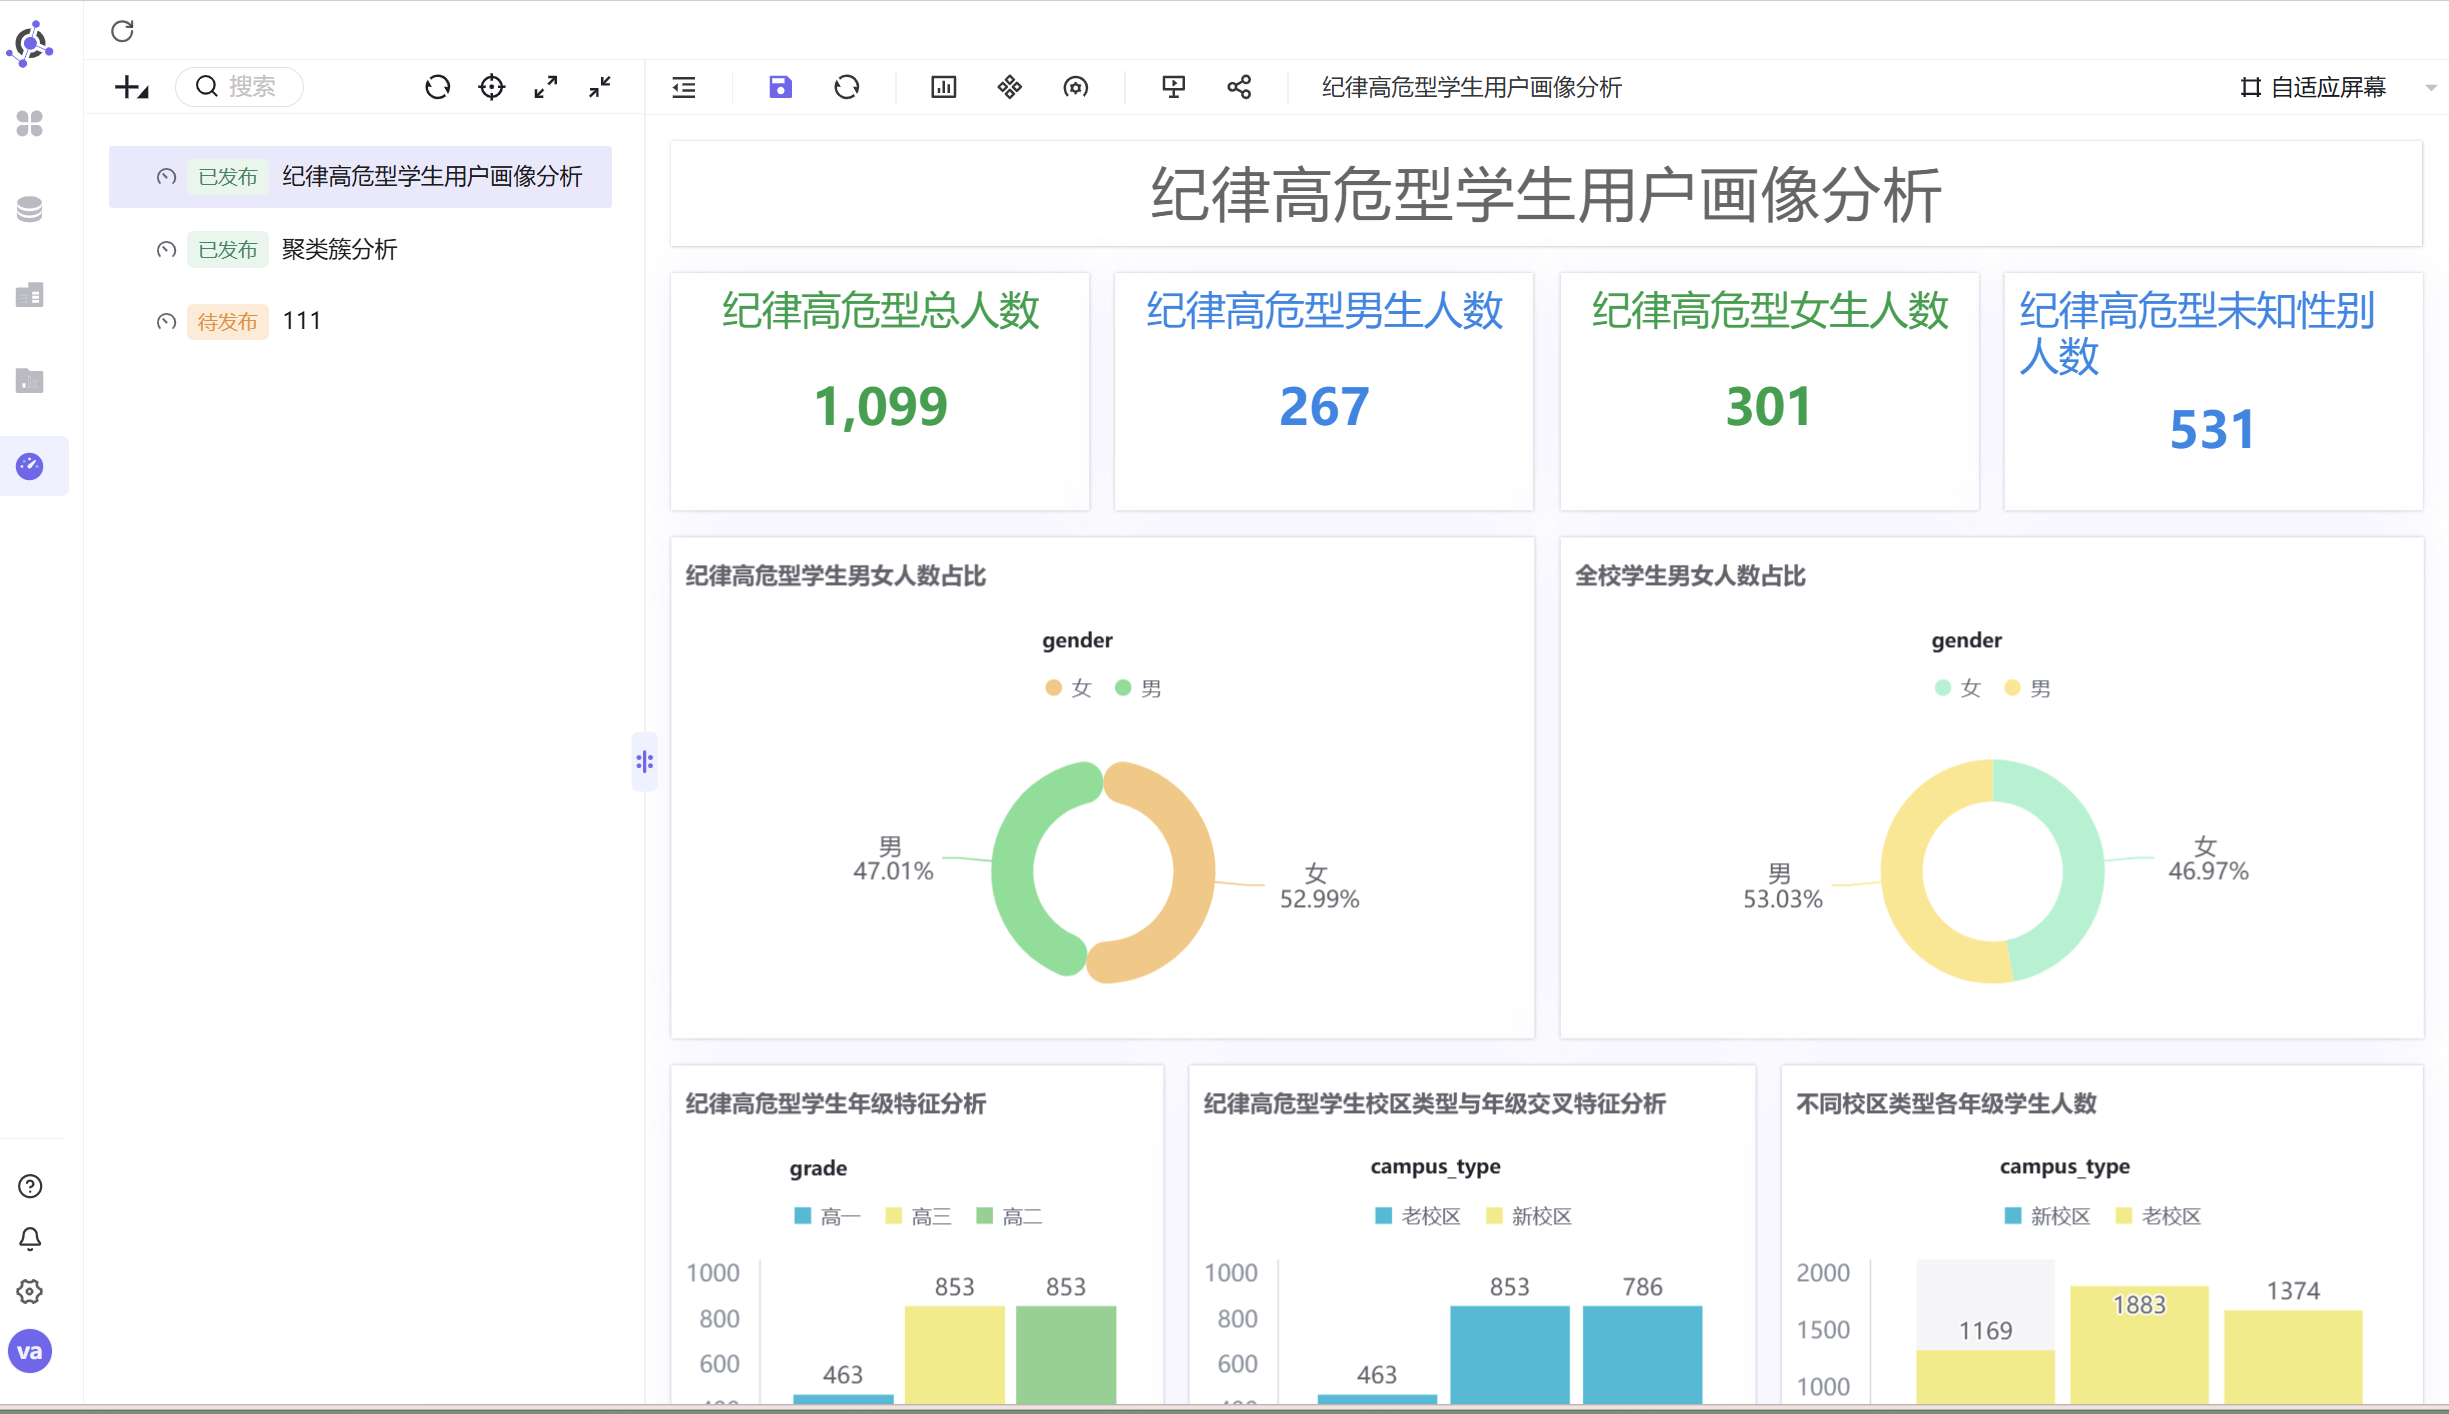This screenshot has width=2449, height=1414.
Task: Toggle 男 legend in 全校学生男女人数占比
Action: [x=2028, y=688]
